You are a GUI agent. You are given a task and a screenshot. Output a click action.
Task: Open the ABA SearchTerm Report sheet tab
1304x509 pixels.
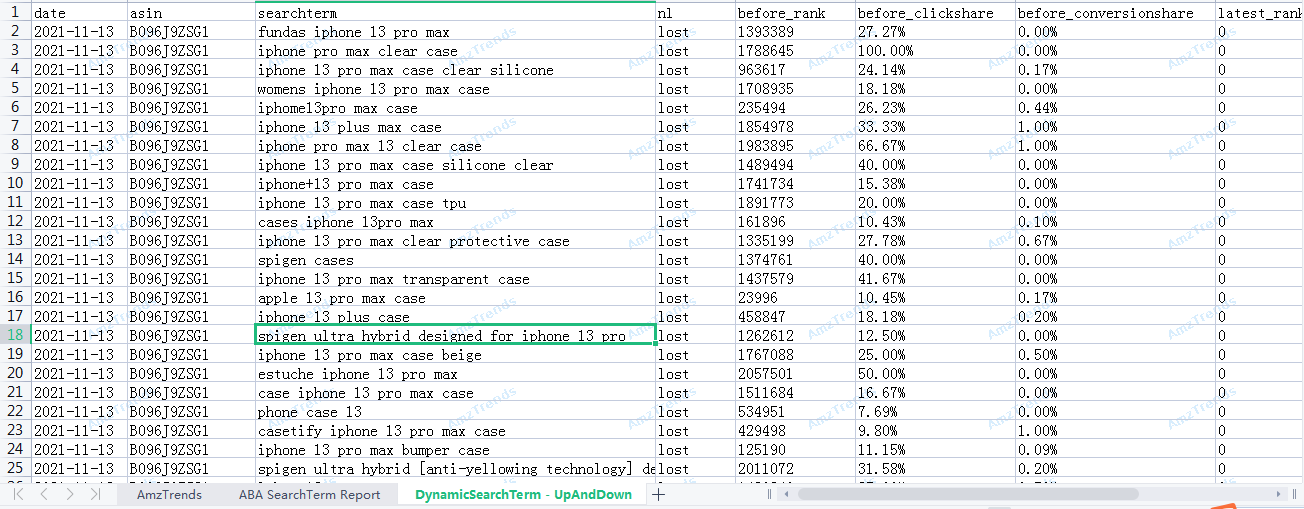pos(309,495)
